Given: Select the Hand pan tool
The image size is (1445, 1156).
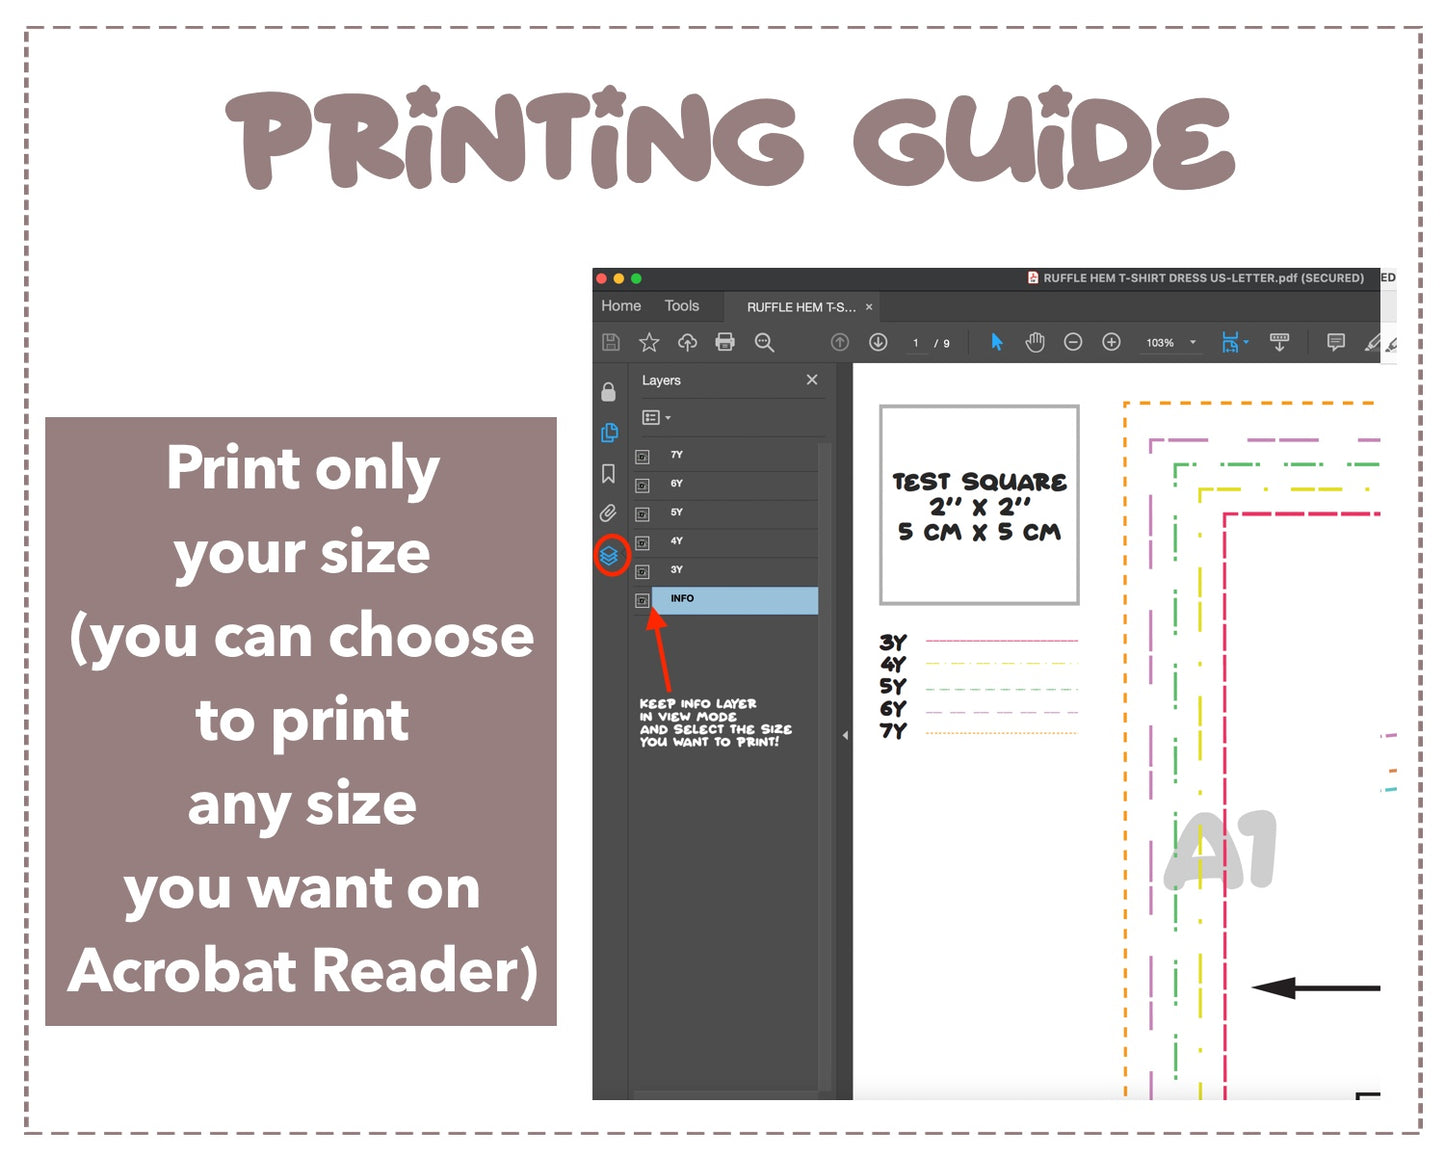Looking at the screenshot, I should tap(1035, 342).
